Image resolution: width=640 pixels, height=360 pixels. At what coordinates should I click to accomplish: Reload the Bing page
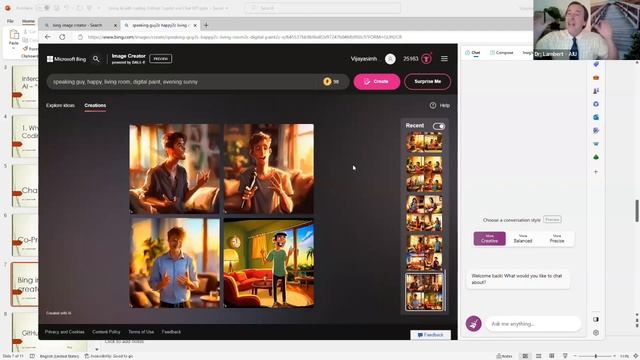(x=62, y=37)
